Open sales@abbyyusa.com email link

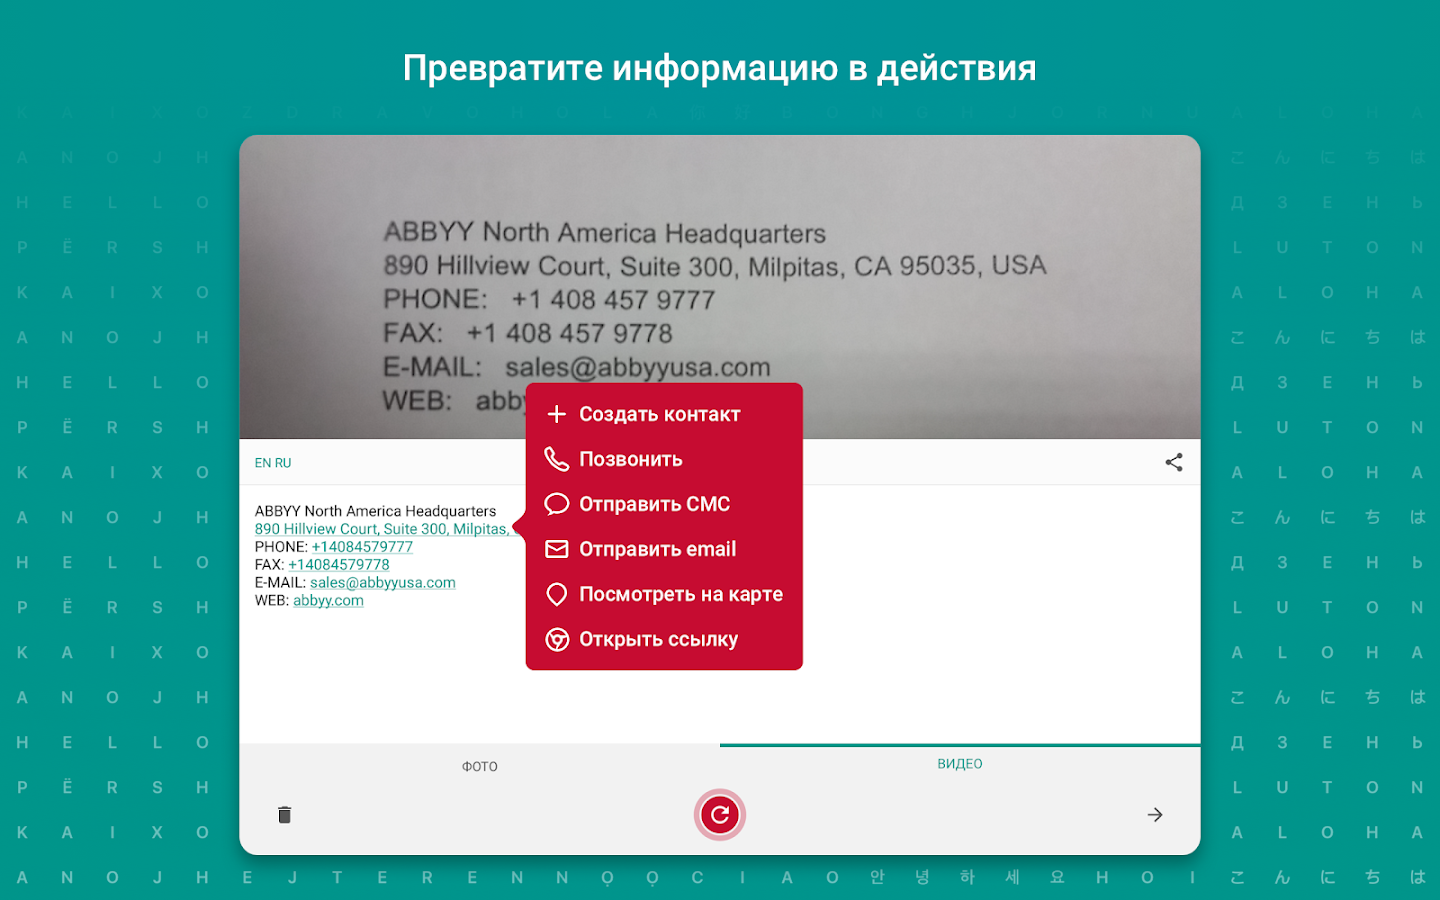pos(383,583)
